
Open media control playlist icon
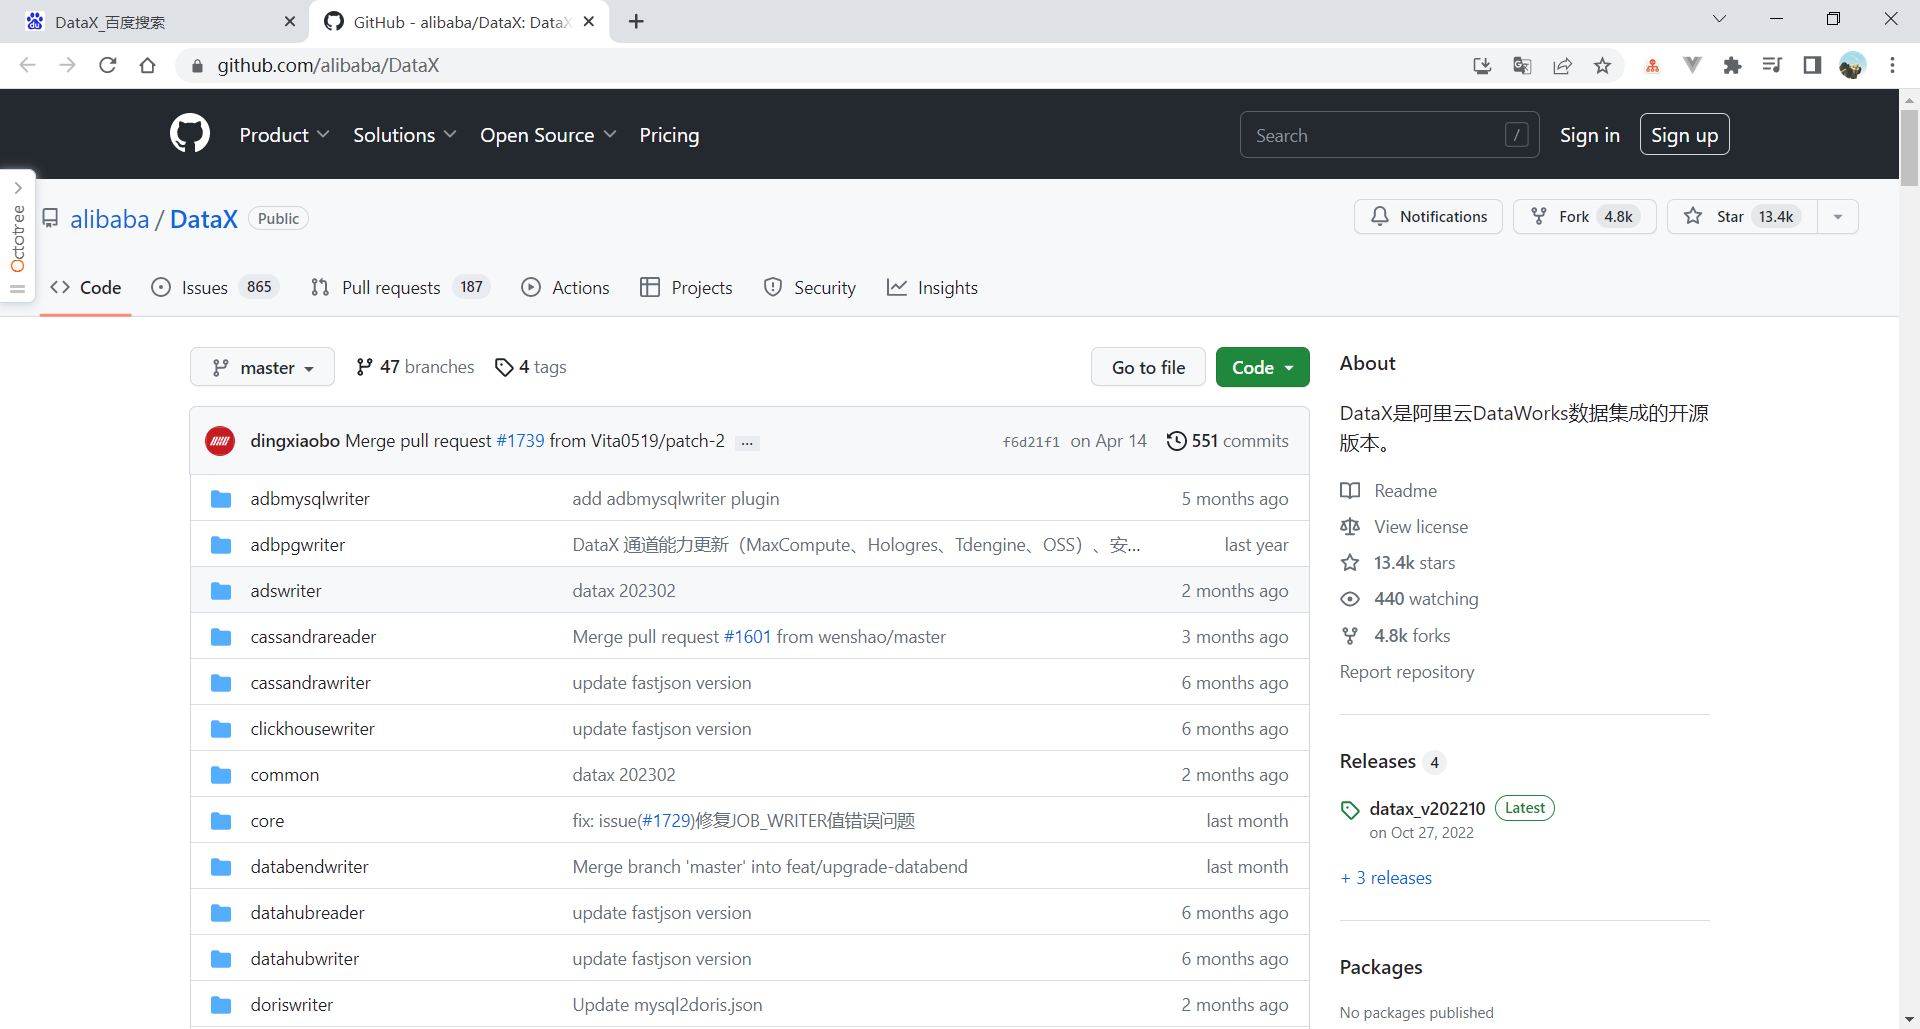click(1772, 65)
